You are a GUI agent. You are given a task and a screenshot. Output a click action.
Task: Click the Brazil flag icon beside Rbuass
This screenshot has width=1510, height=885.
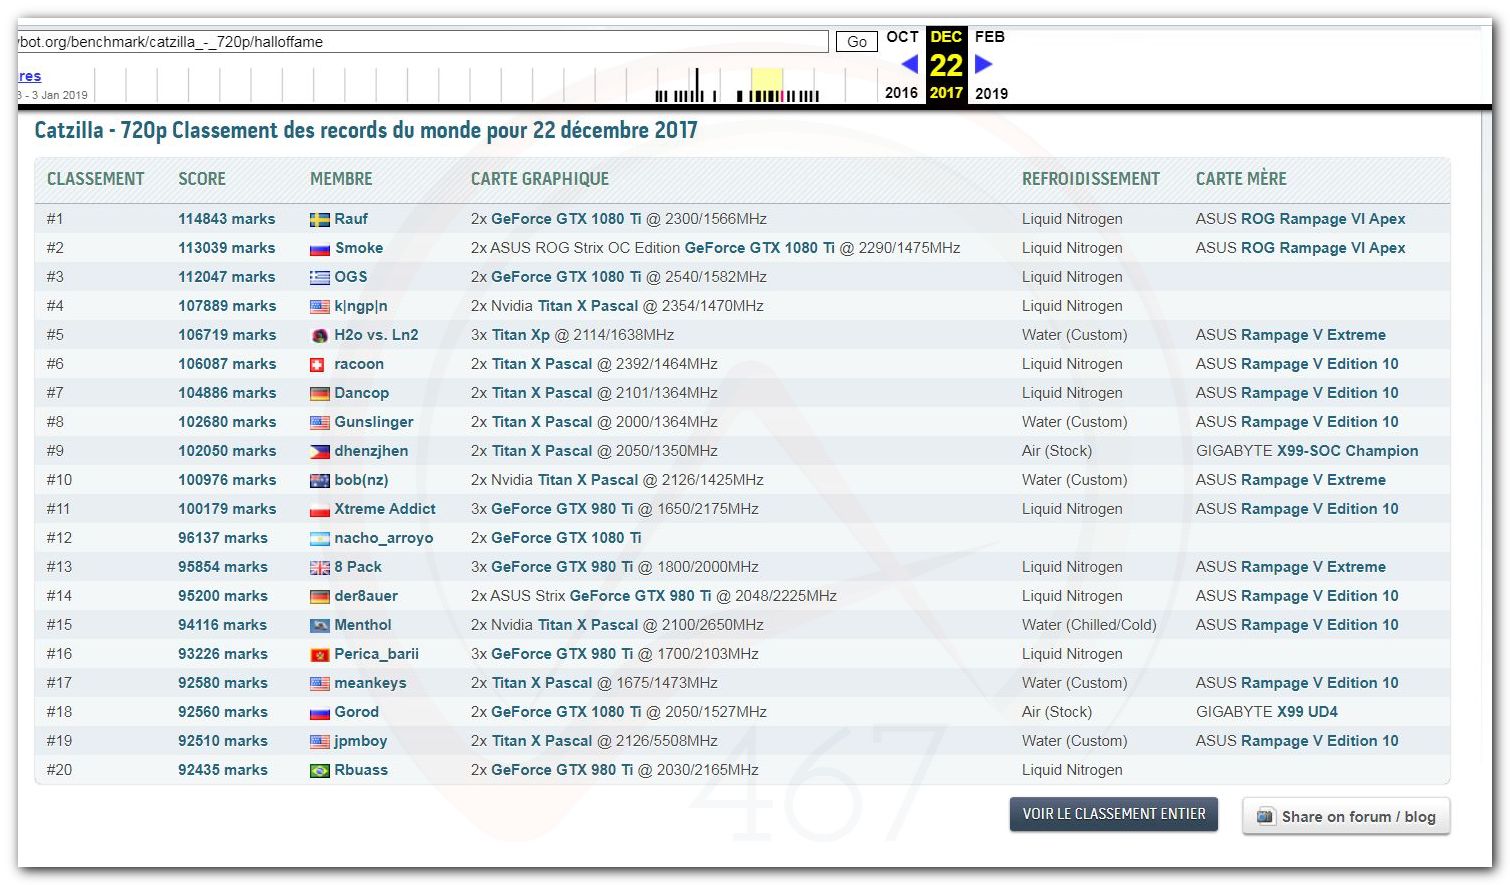[x=320, y=771]
